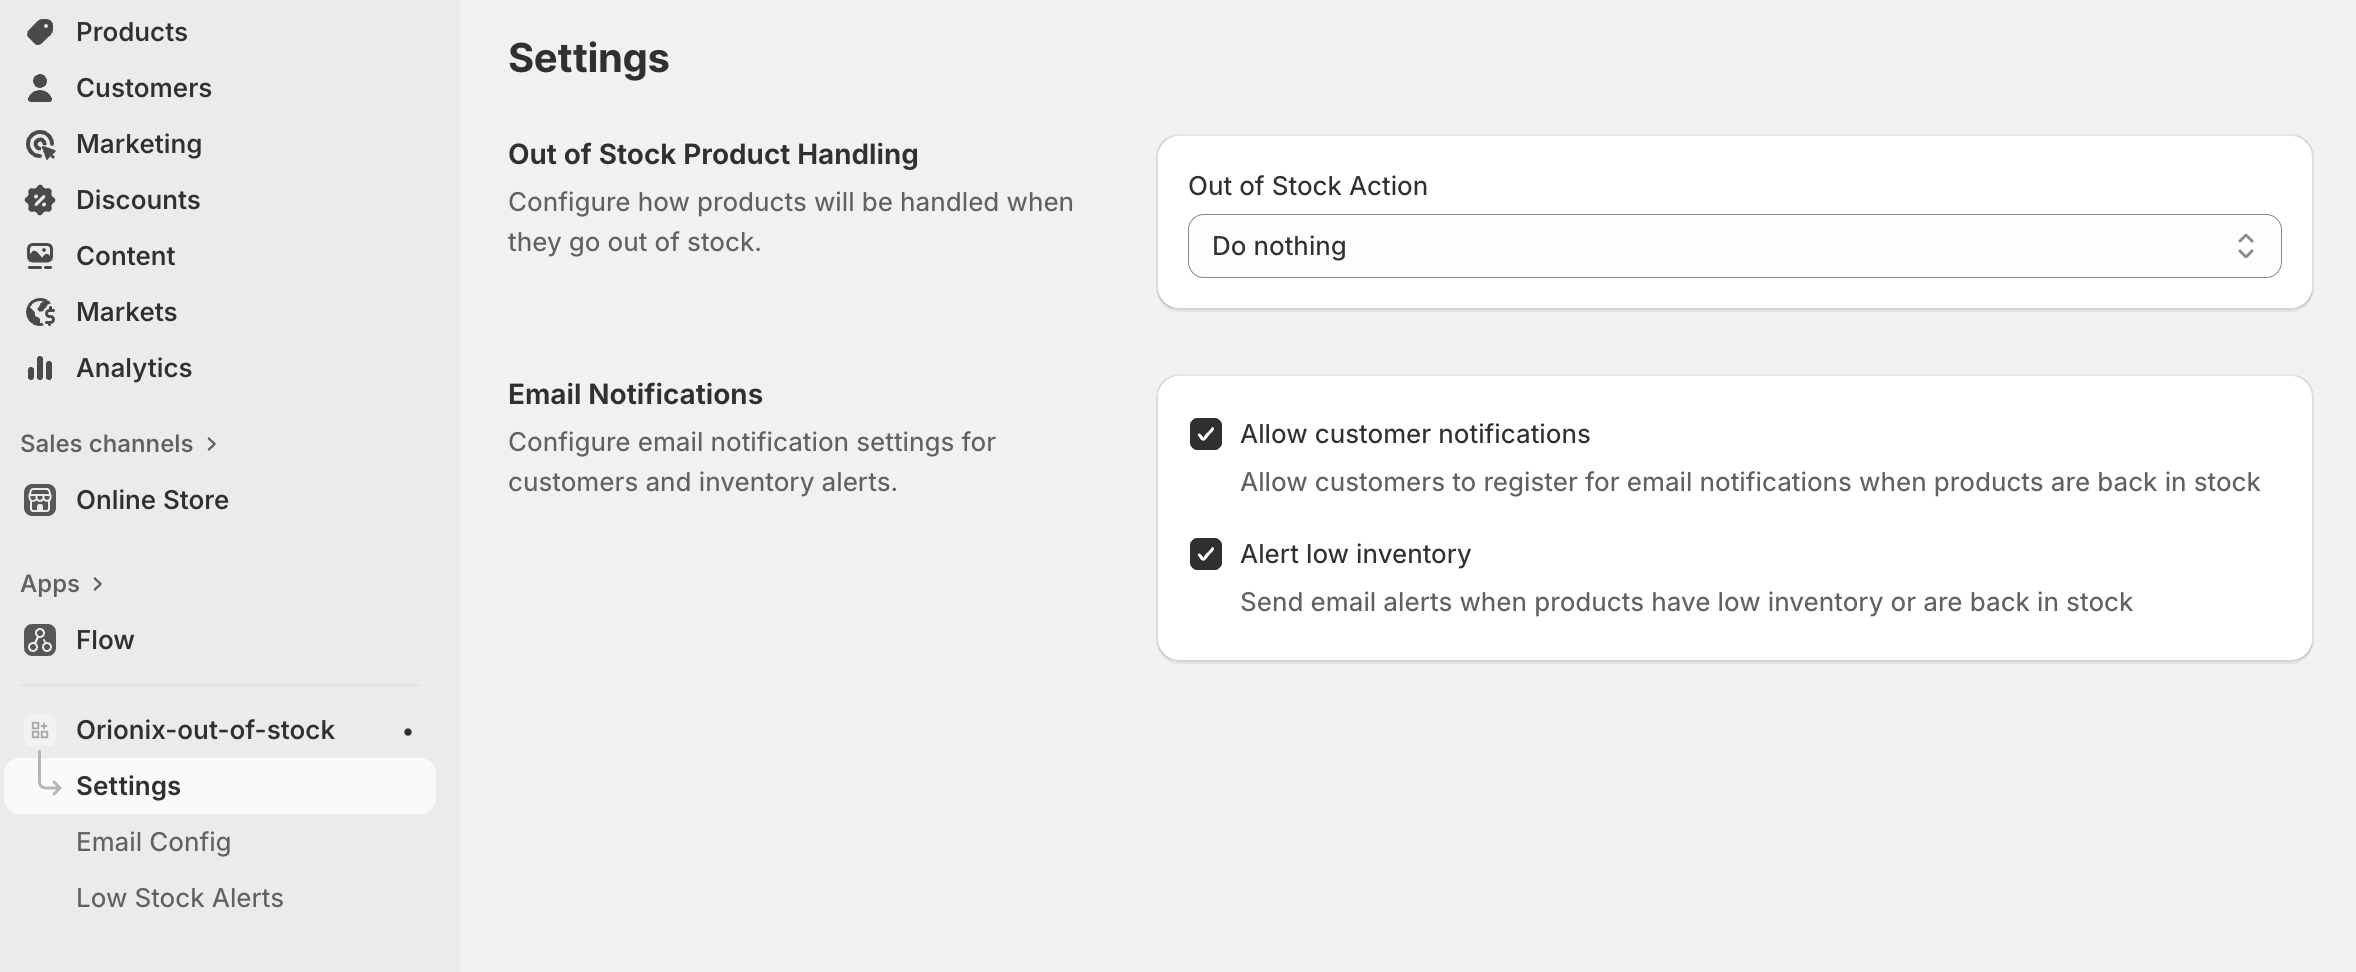
Task: Select Settings in the app submenu
Action: [x=129, y=786]
